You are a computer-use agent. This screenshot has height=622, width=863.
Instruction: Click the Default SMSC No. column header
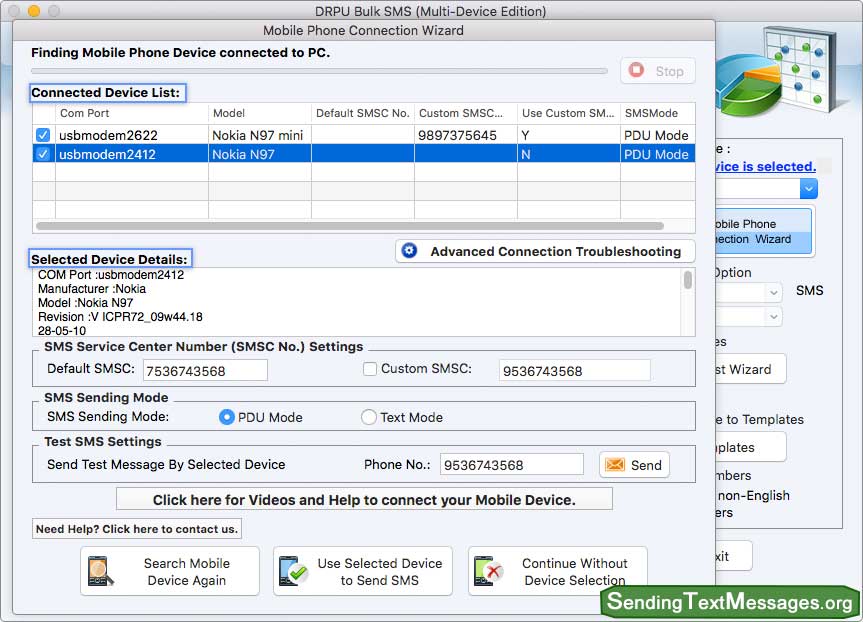coord(363,113)
